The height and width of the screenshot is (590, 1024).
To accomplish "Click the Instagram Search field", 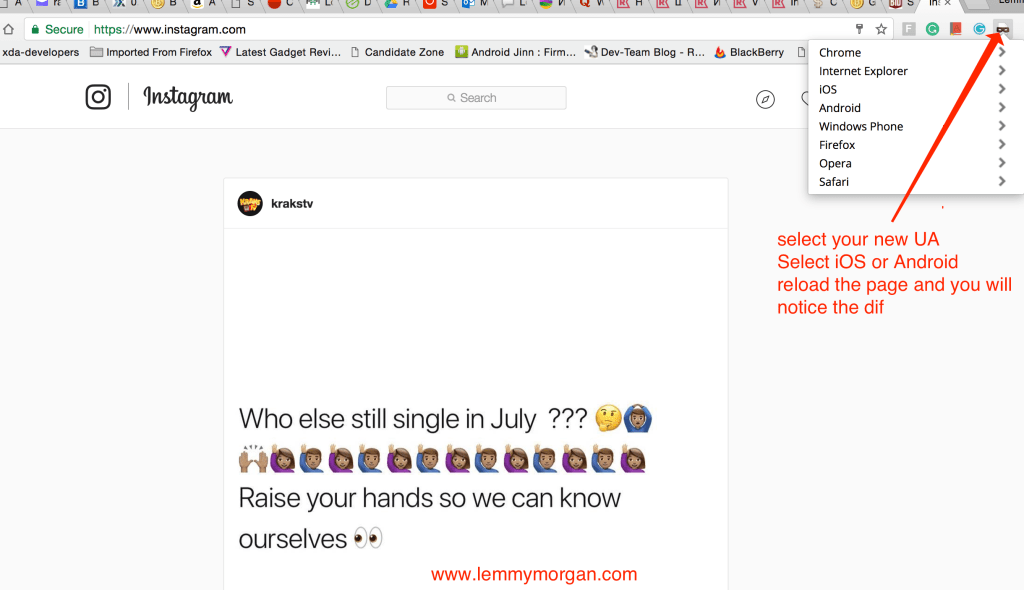I will click(x=476, y=98).
